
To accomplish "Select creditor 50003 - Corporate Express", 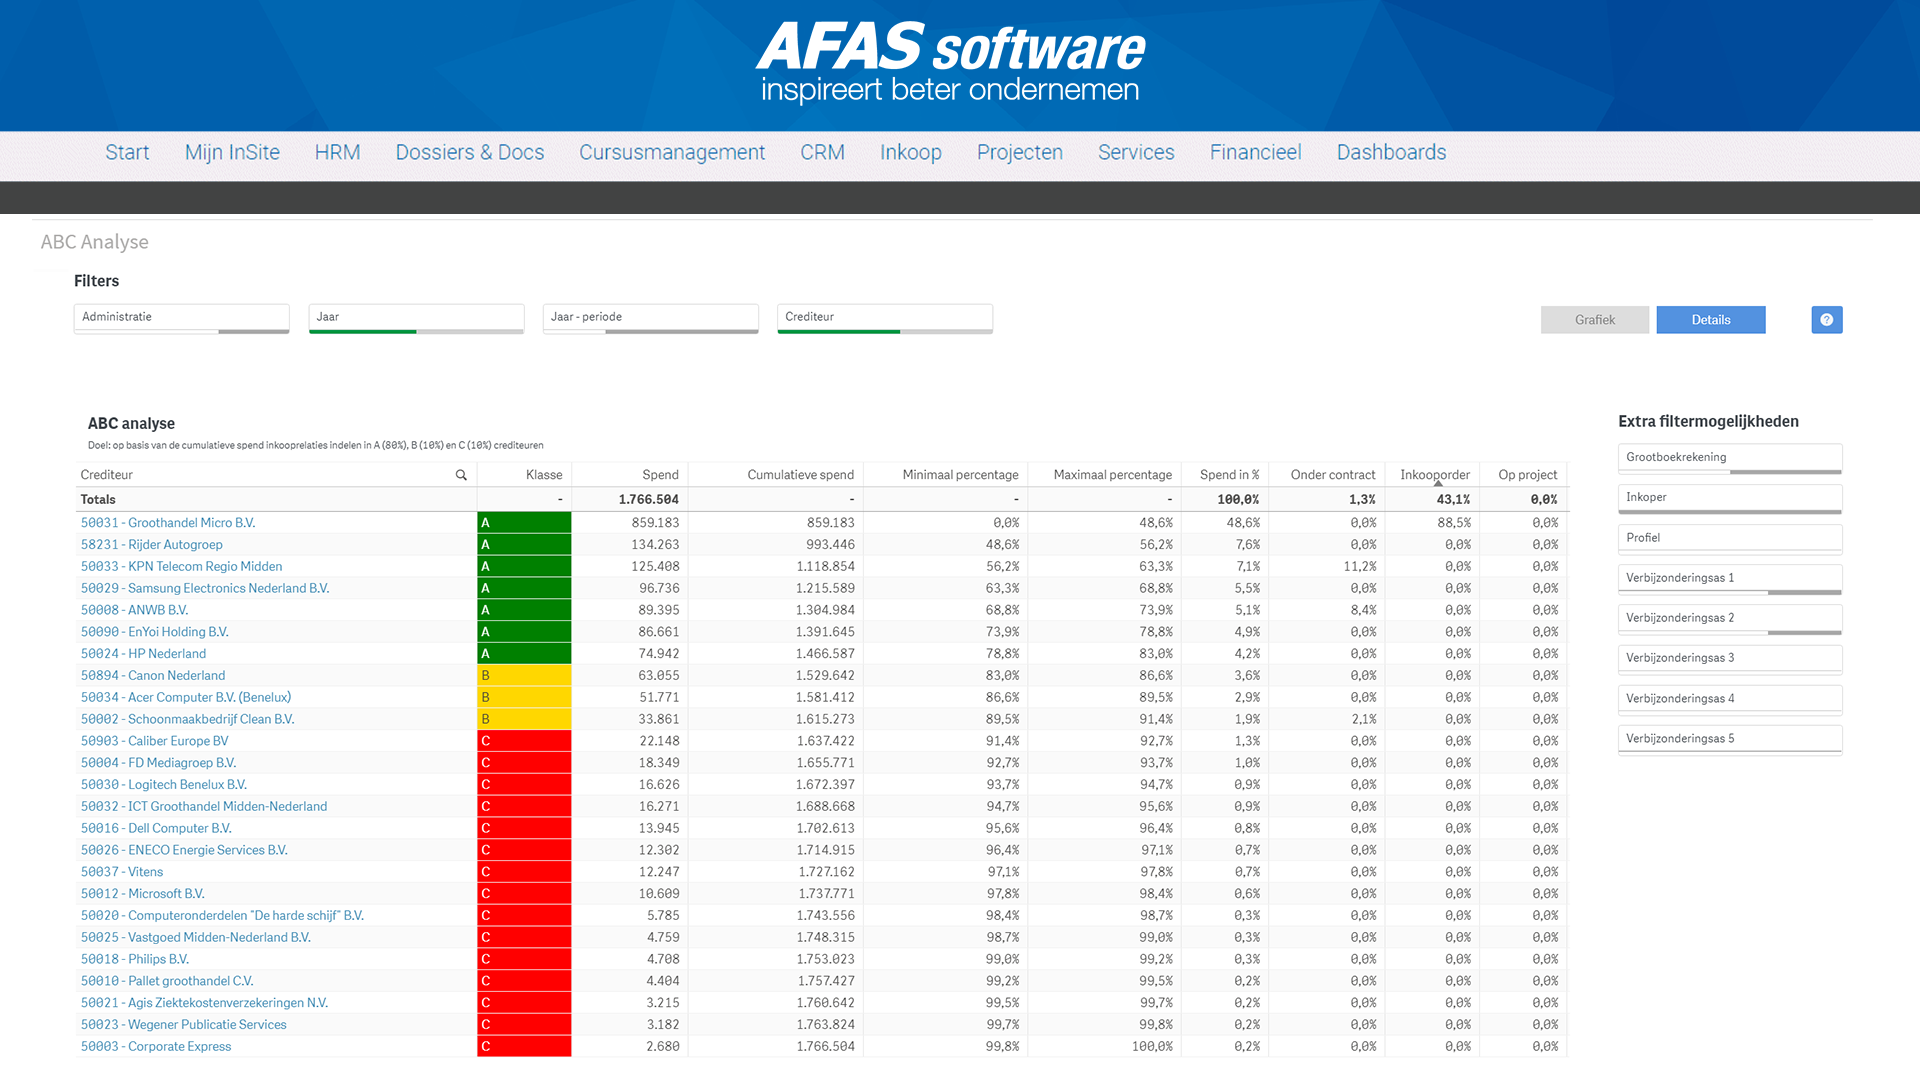I will (156, 1047).
